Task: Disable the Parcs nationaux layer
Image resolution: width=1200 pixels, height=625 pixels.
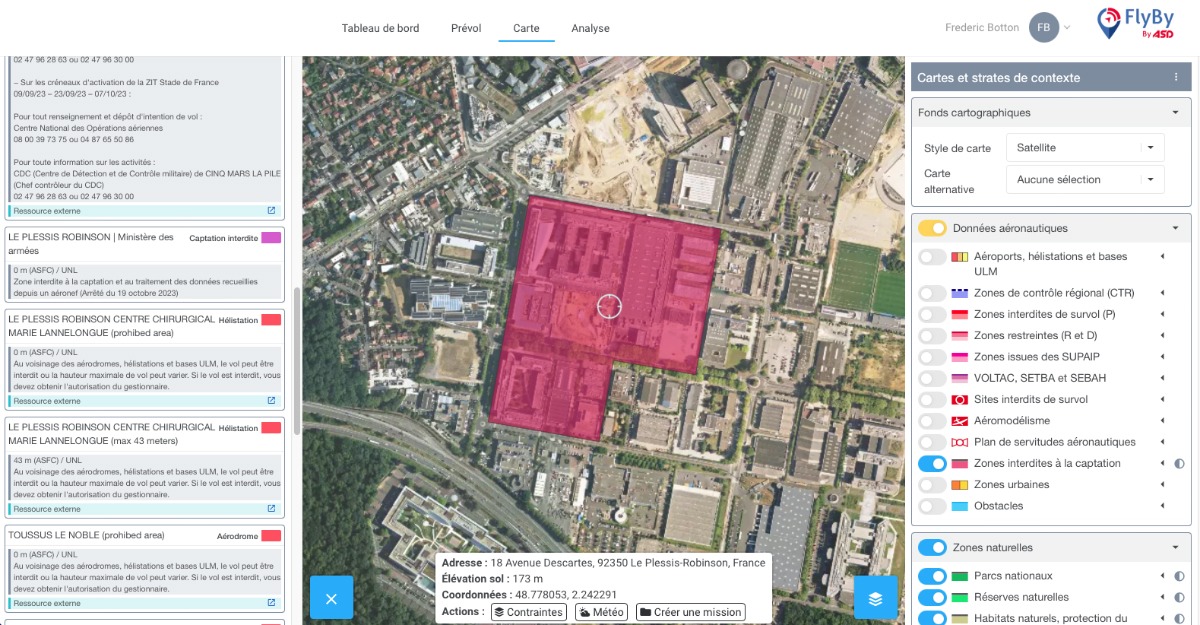Action: (x=932, y=576)
